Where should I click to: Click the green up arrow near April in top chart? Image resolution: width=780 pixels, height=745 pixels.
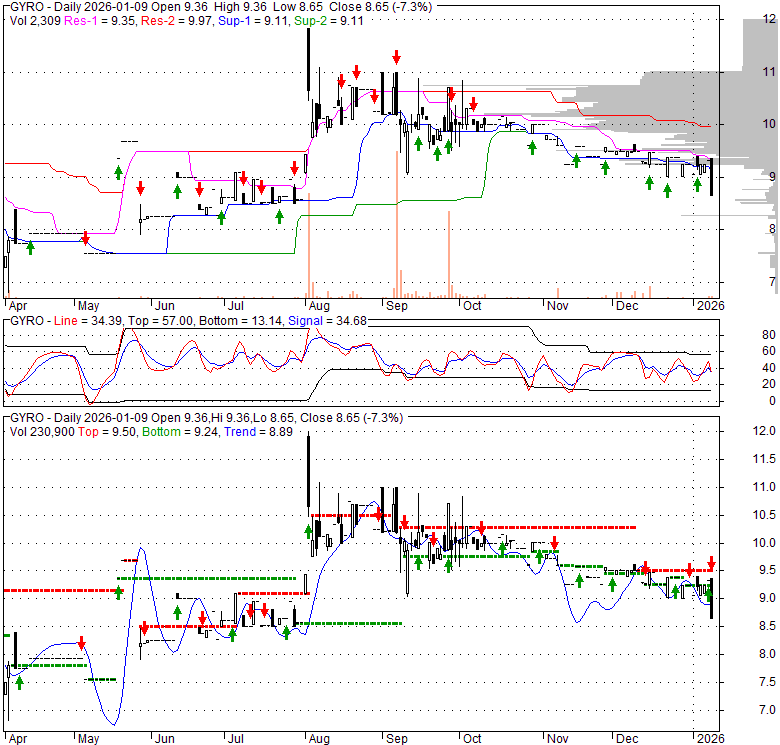point(30,247)
